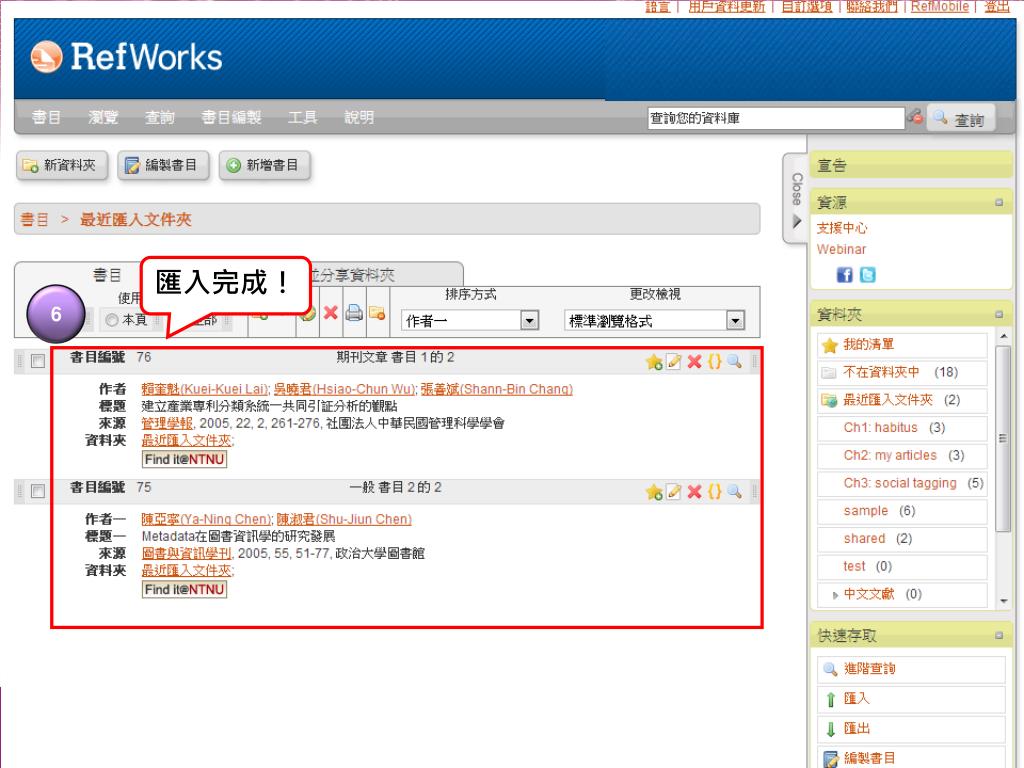
Task: Open the 工具 menu
Action: 302,118
